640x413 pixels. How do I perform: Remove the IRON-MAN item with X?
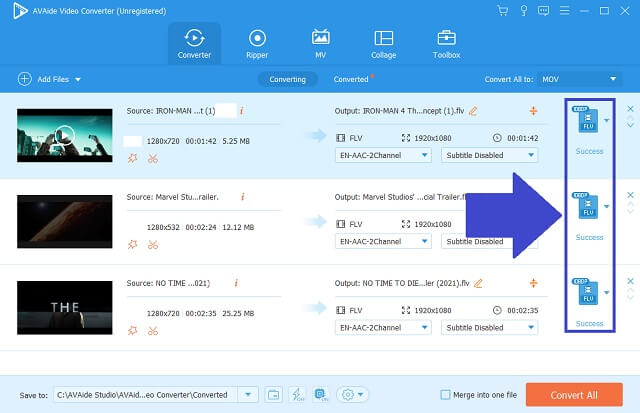(x=630, y=109)
